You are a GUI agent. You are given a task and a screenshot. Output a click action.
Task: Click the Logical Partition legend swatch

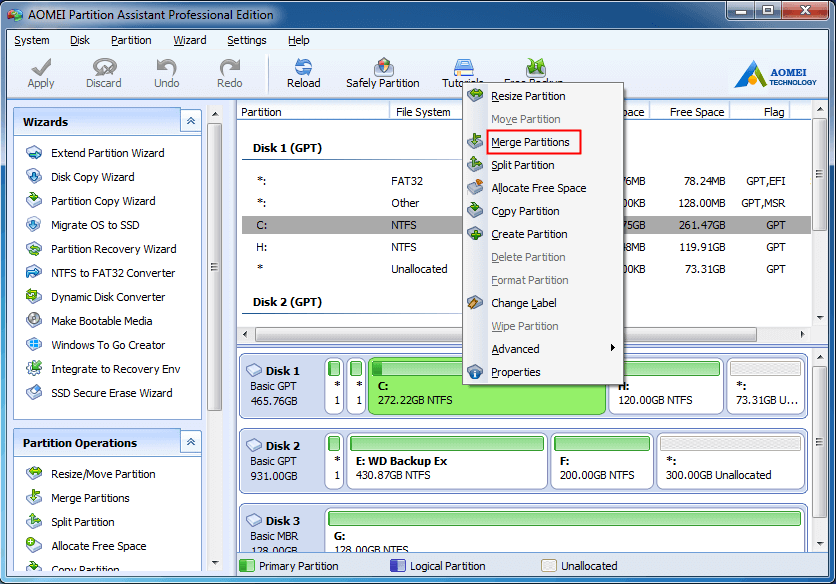coord(398,565)
